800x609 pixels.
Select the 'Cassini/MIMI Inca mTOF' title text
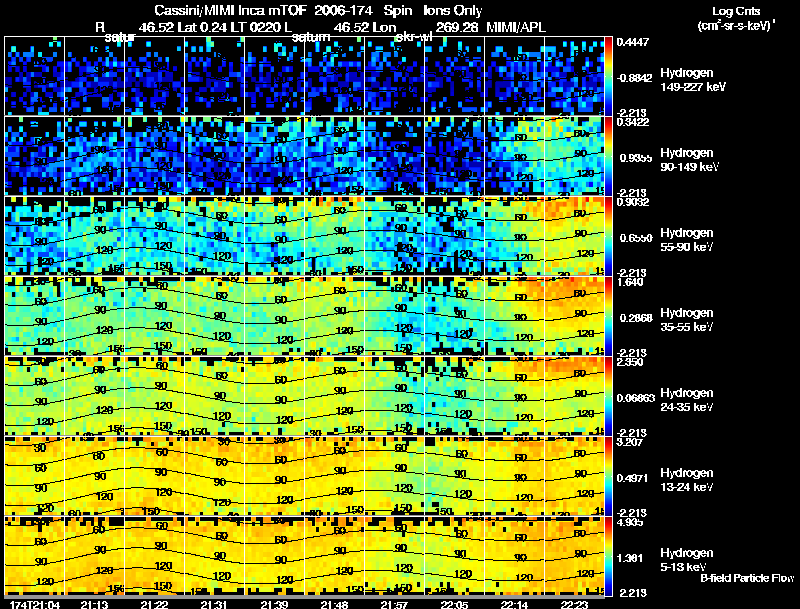[230, 10]
